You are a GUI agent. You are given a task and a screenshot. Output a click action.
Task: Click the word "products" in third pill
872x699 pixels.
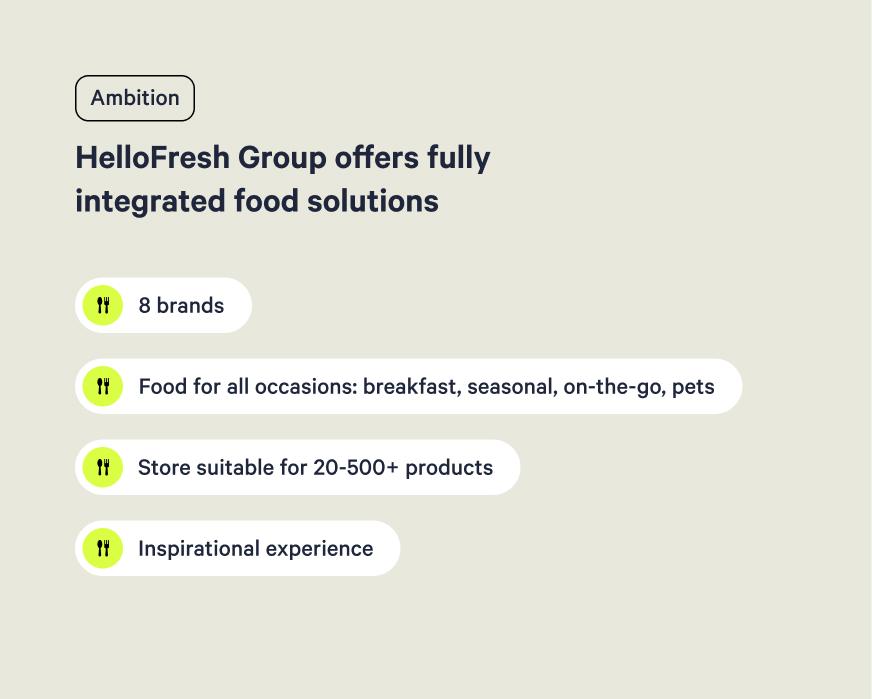[449, 468]
